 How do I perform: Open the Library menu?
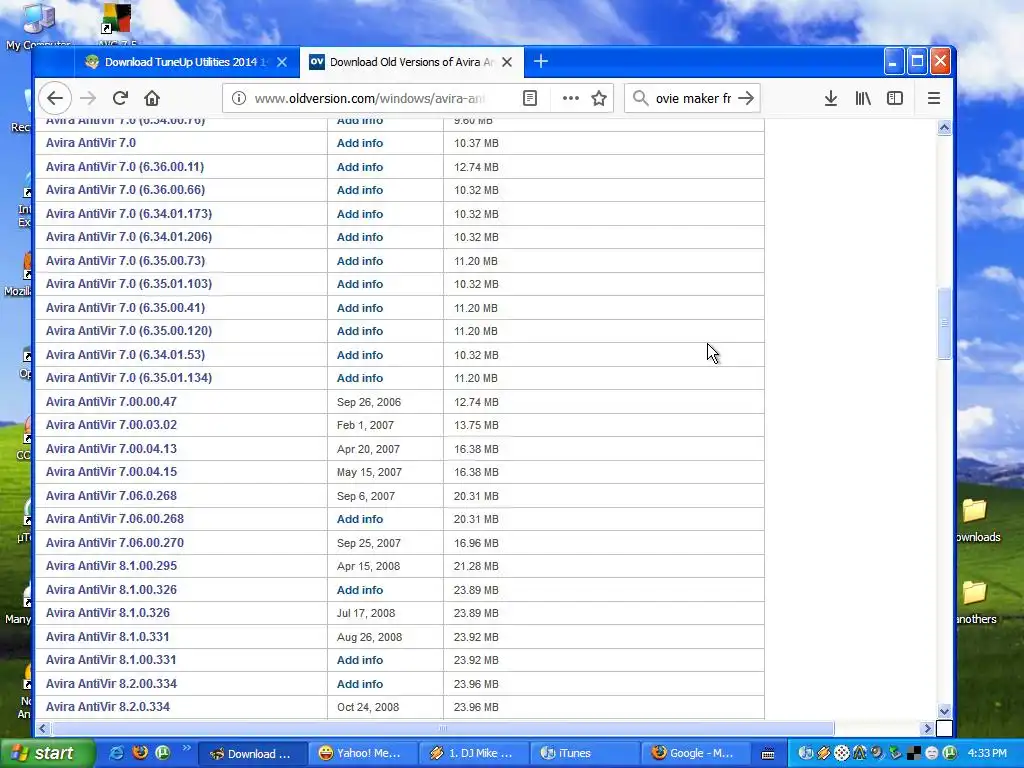pos(863,99)
